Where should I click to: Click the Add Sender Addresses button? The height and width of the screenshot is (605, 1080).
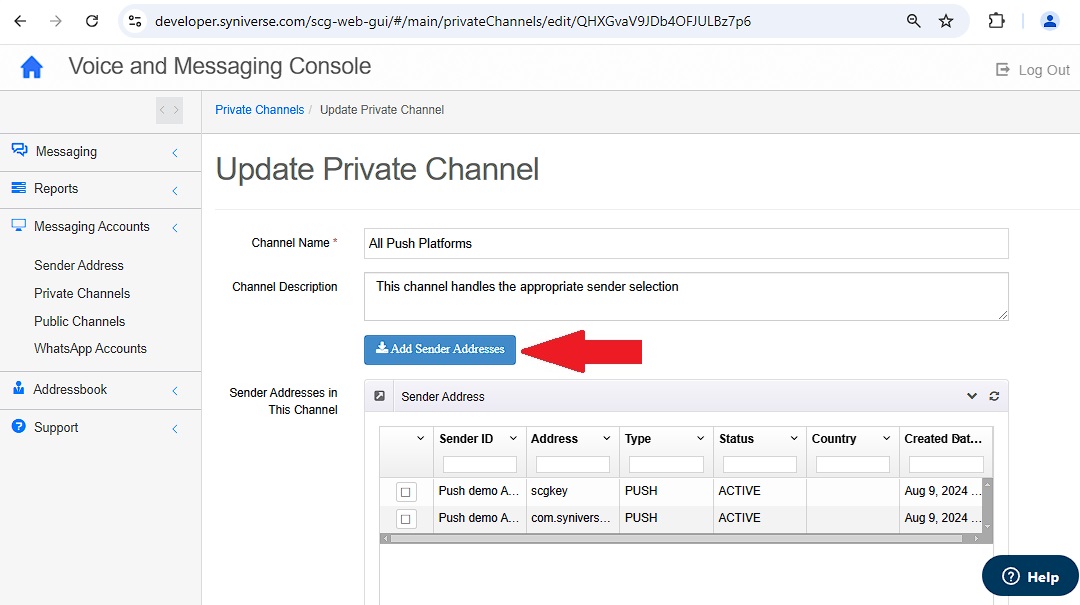point(439,349)
